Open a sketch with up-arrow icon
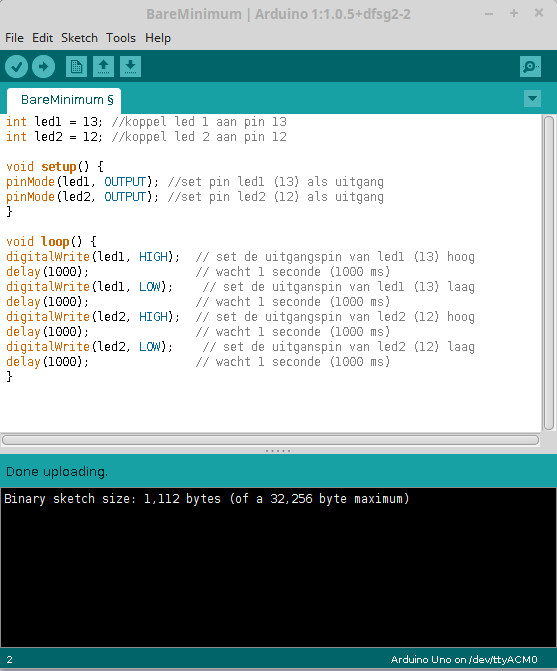This screenshot has height=671, width=557. (x=103, y=67)
